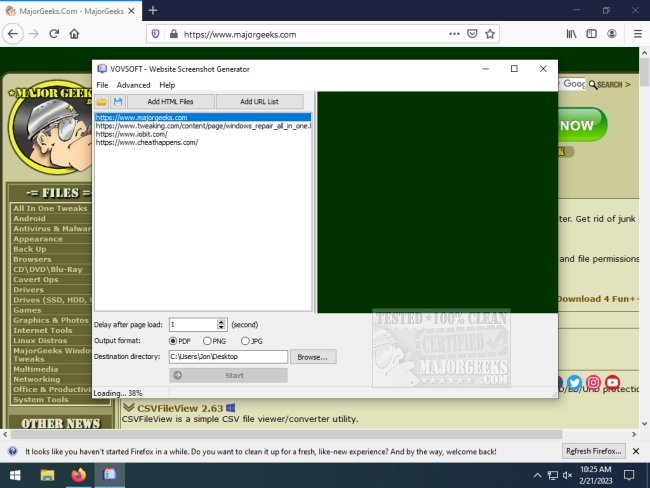Open CSVFileView 2.63 link
The image size is (650, 488).
coord(180,408)
